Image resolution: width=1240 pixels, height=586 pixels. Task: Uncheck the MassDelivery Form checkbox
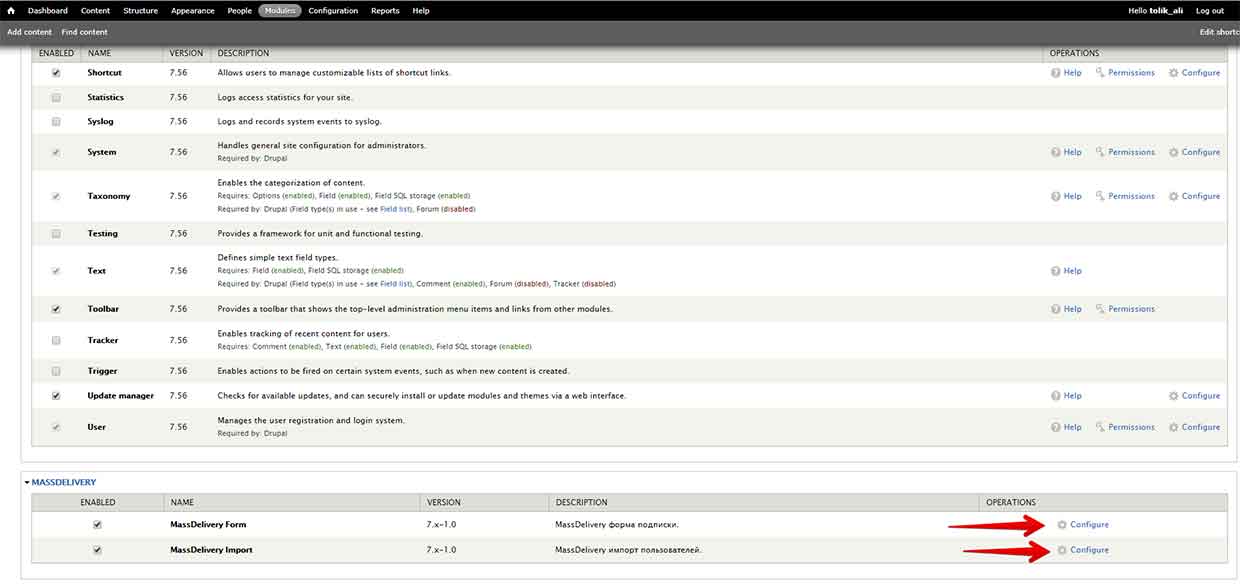tap(97, 525)
